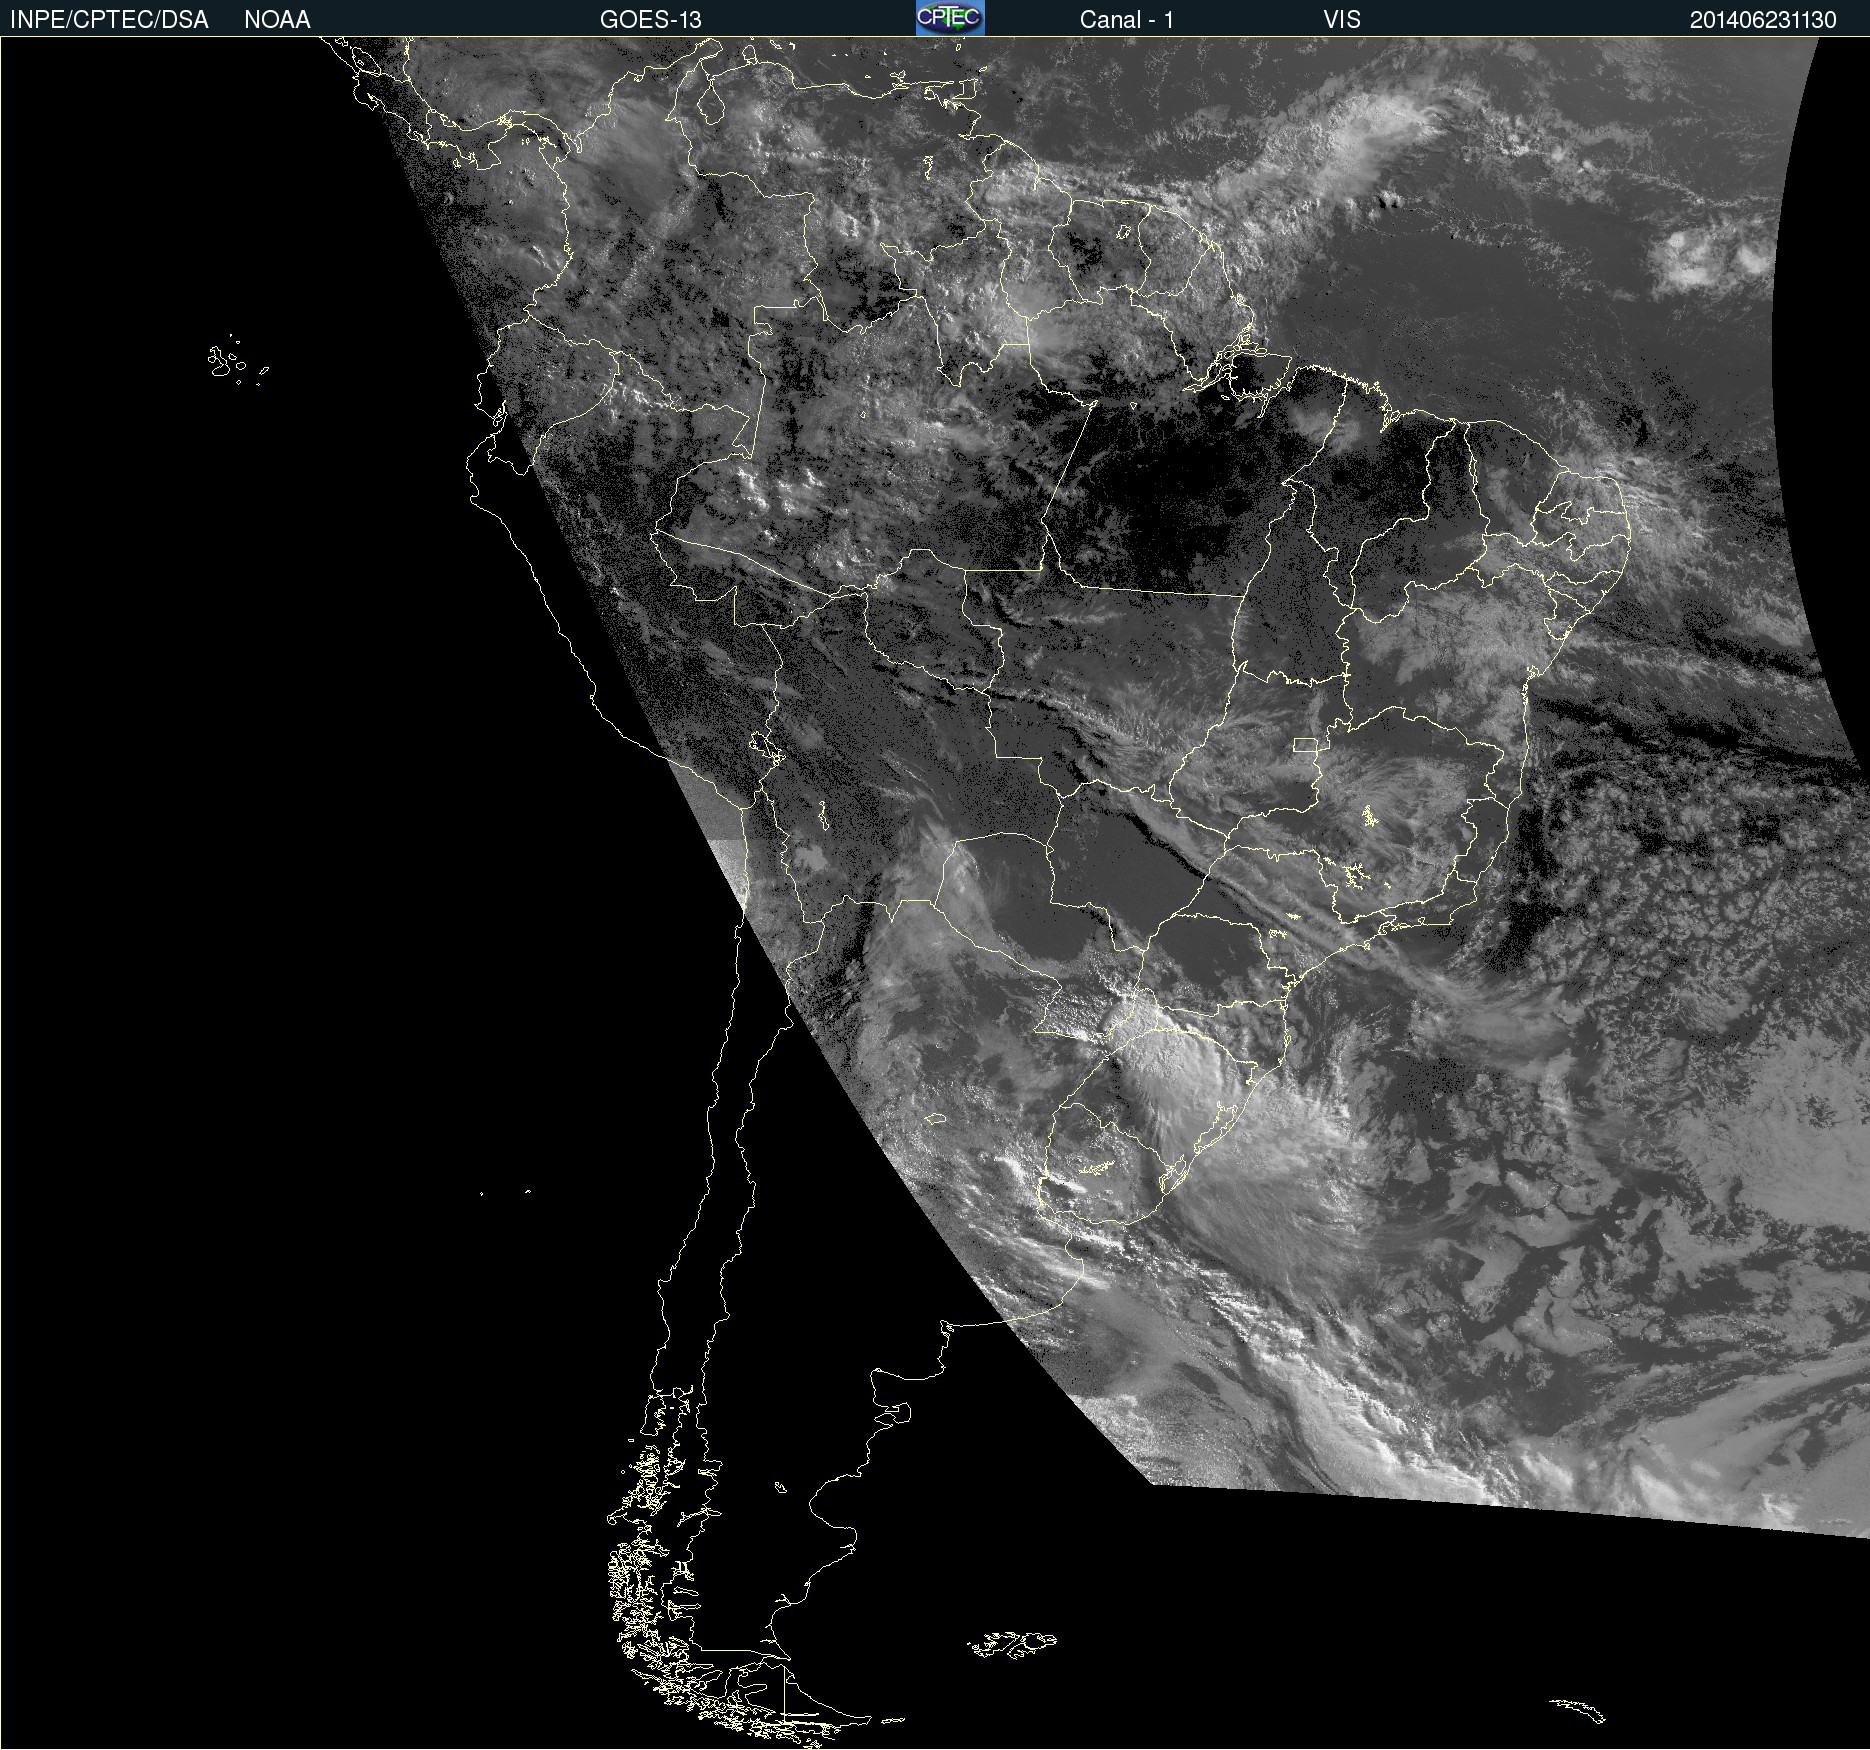This screenshot has height=1750, width=1870.
Task: Click the South Georgia island outline
Action: point(1578,1710)
